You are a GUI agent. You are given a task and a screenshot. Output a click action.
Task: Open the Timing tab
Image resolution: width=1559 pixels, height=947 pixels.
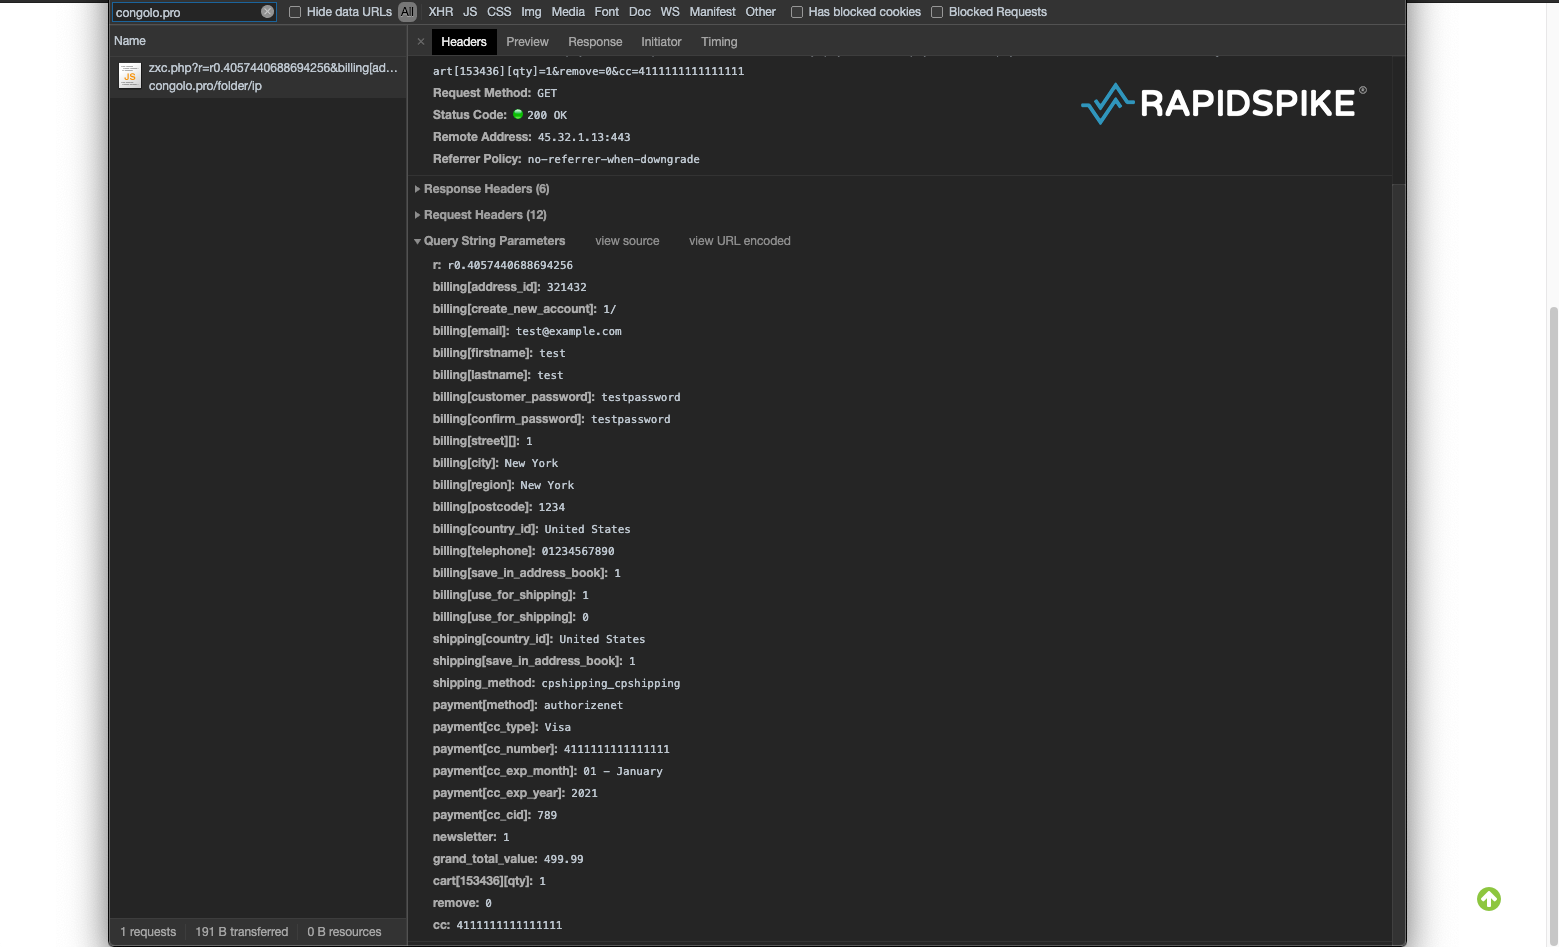coord(719,42)
